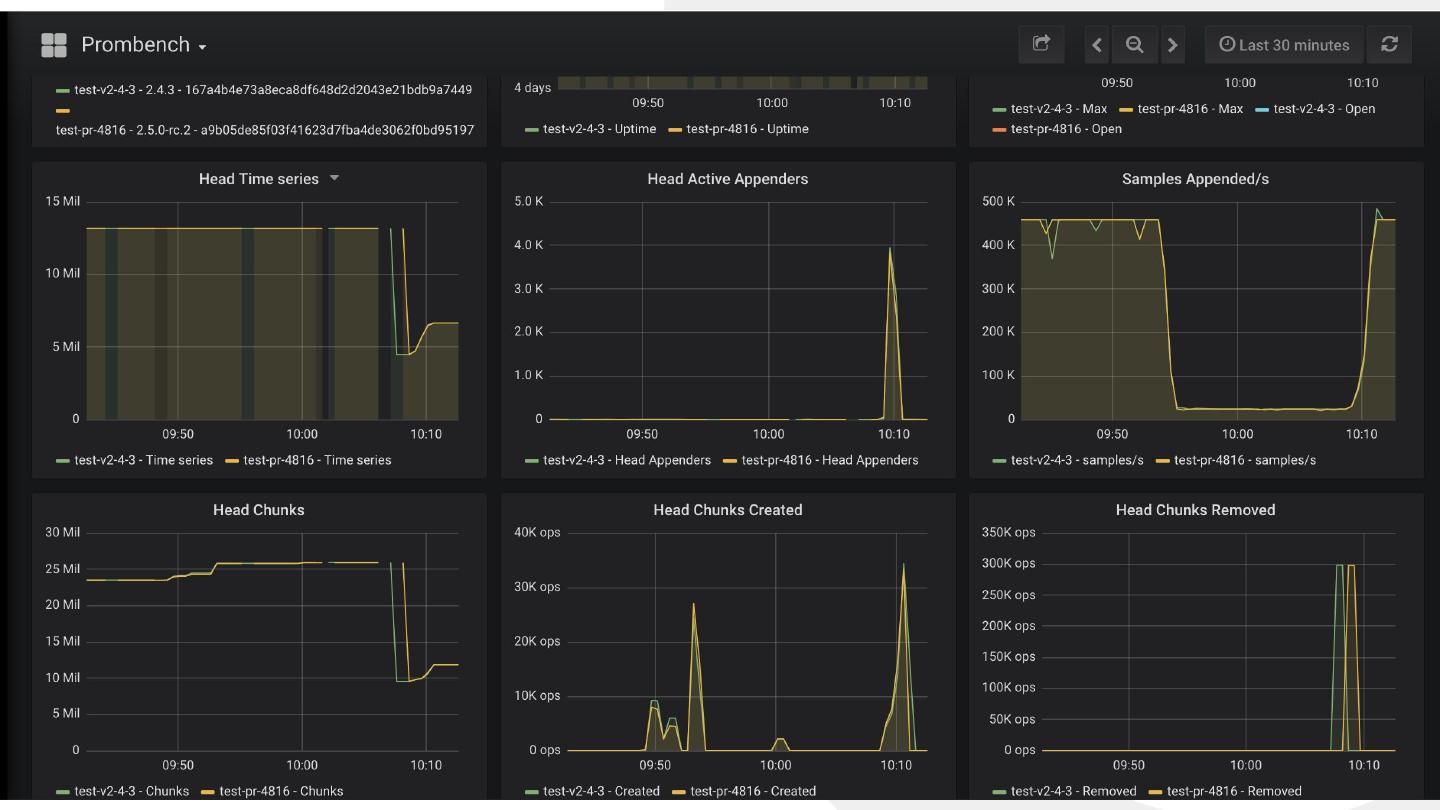Open the Head Active Appenders panel title
The image size is (1440, 810).
(x=727, y=179)
